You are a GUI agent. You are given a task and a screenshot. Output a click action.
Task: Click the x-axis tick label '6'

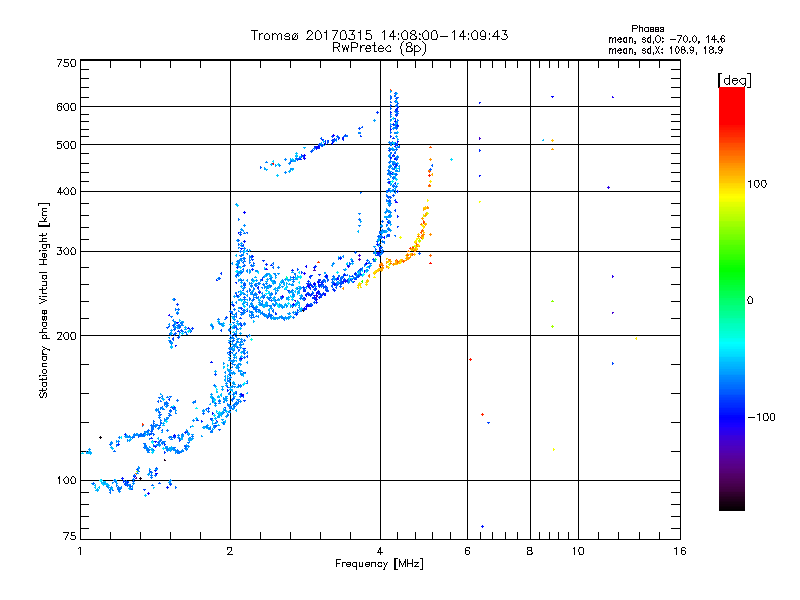tap(467, 551)
